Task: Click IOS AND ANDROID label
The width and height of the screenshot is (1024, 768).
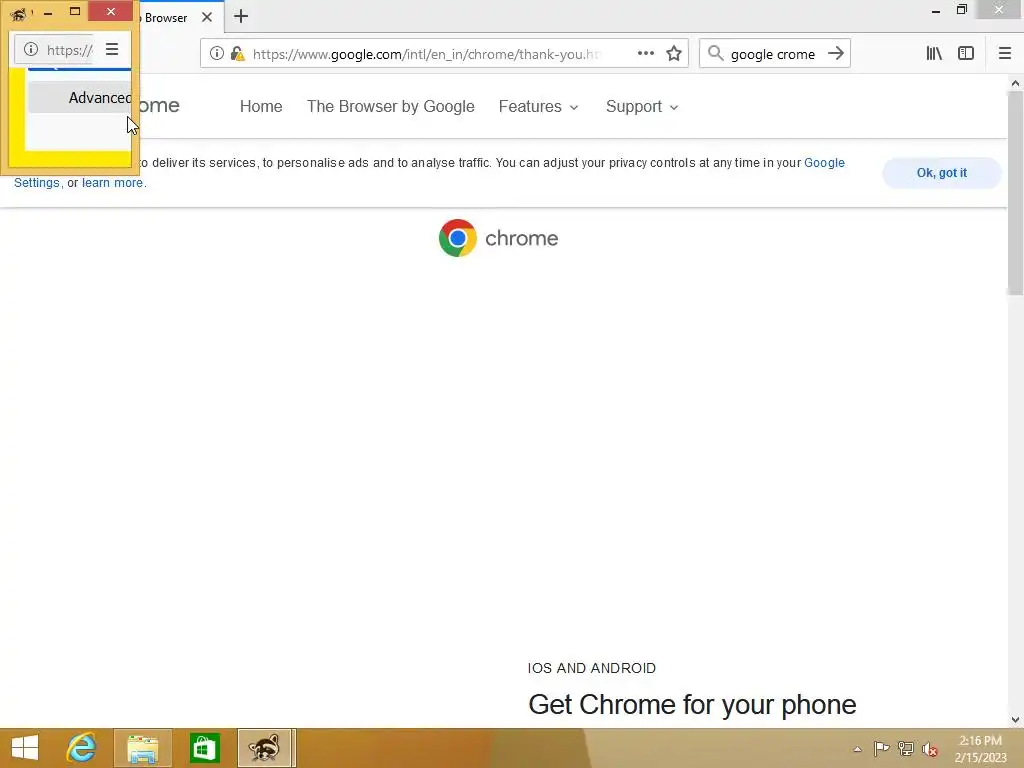Action: pyautogui.click(x=592, y=668)
